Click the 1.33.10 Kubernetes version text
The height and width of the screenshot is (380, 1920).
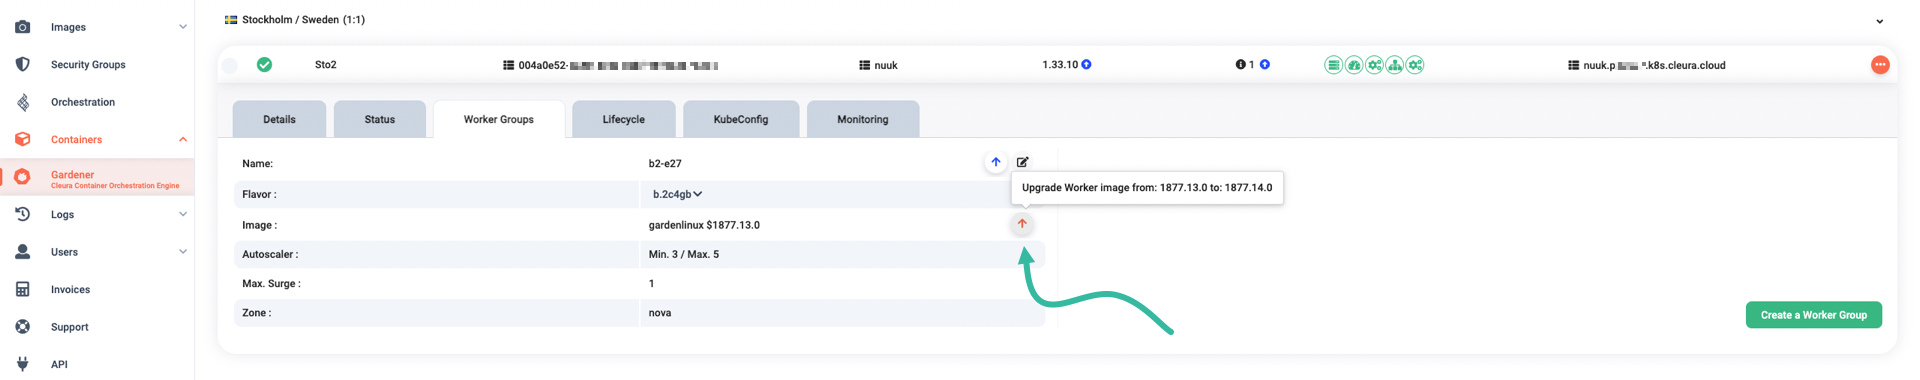1060,64
